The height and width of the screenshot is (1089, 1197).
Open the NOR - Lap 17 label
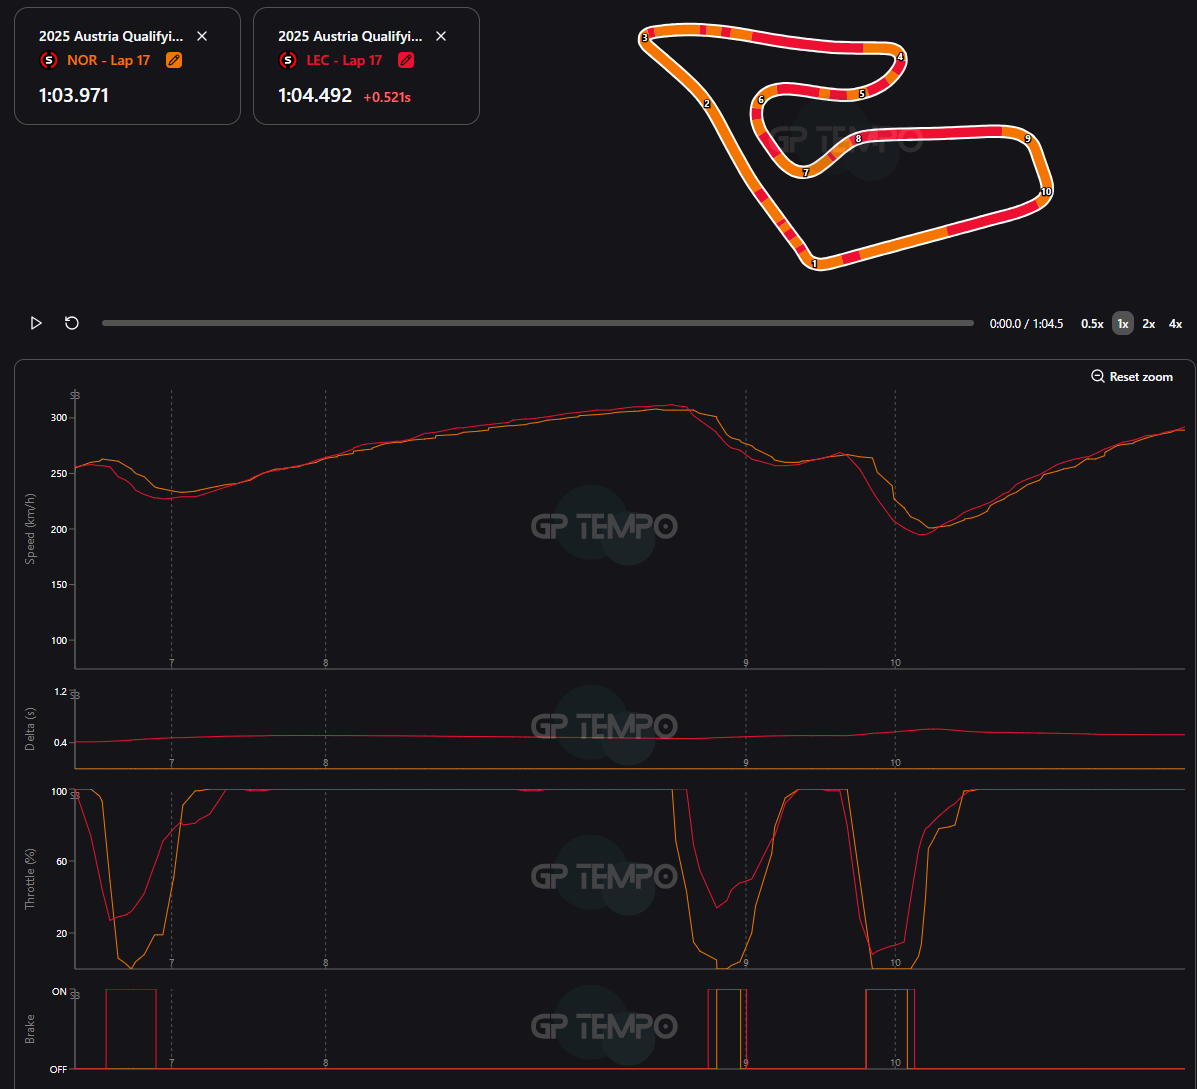coord(108,60)
